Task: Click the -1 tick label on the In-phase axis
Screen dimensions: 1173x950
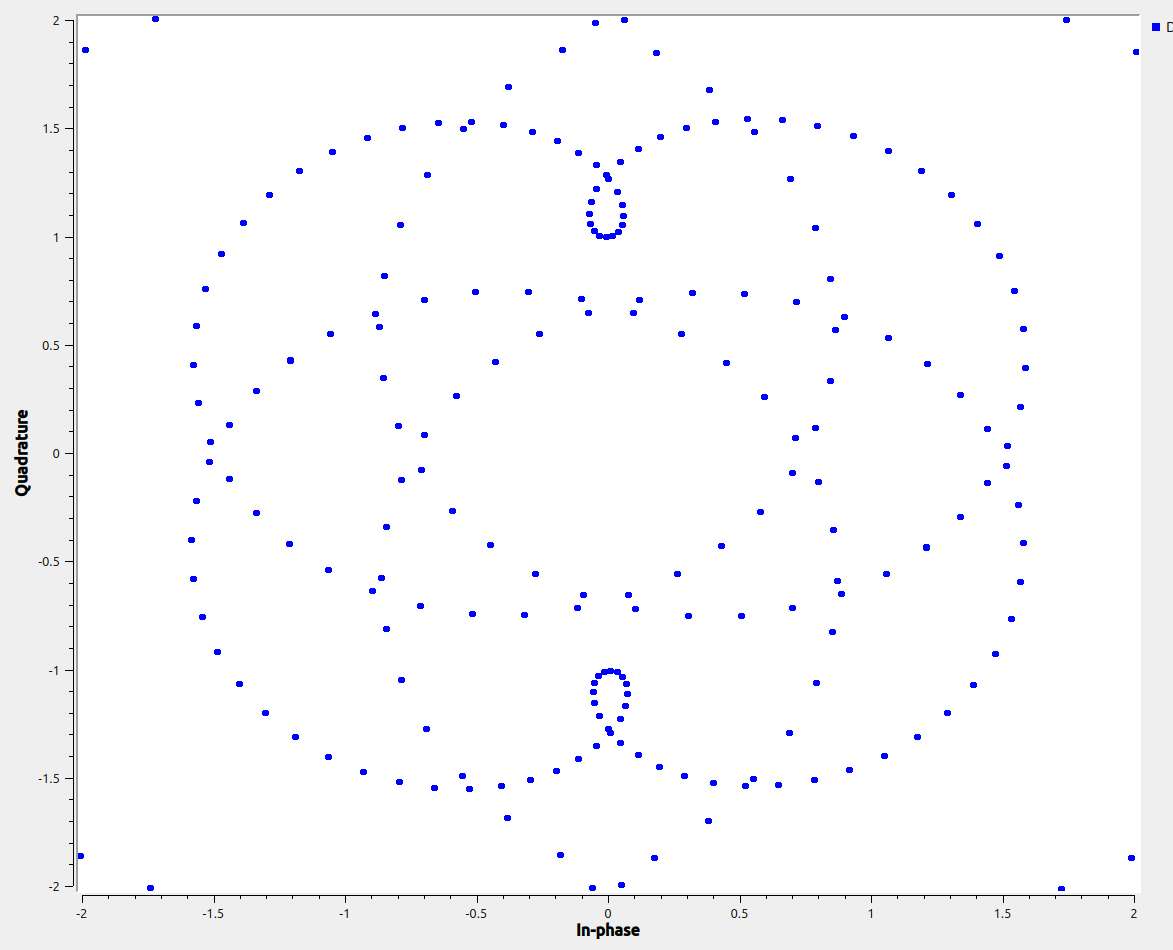Action: coord(344,913)
